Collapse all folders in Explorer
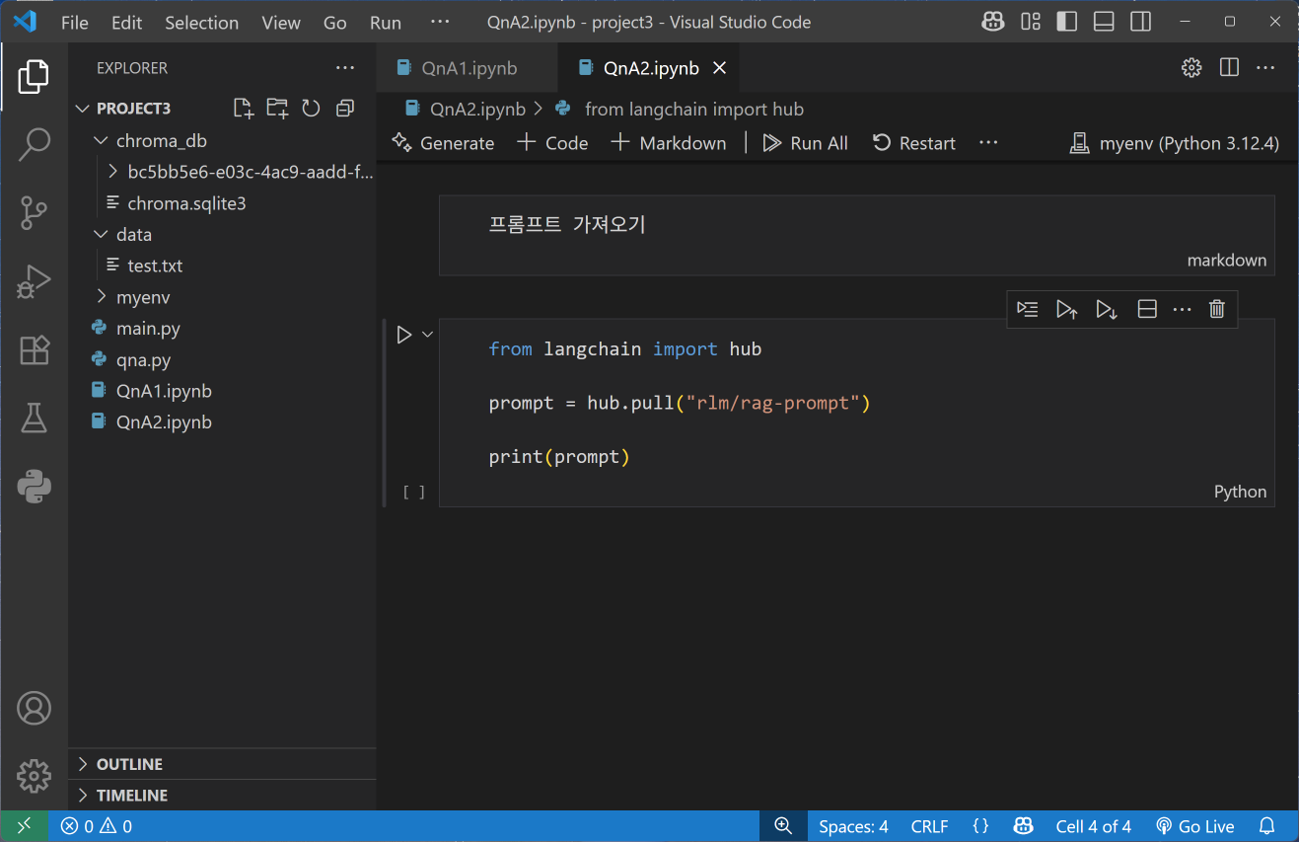The image size is (1299, 842). click(345, 108)
